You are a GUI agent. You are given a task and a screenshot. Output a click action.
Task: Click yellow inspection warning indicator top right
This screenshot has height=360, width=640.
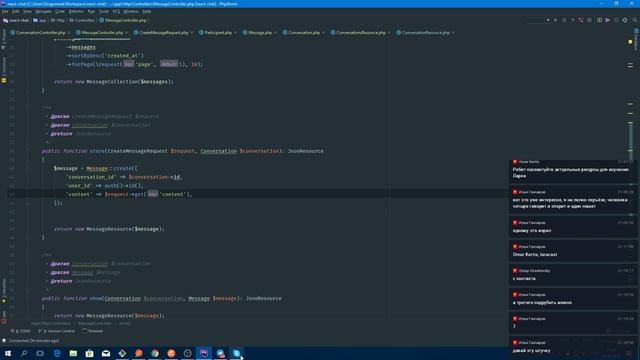[630, 42]
